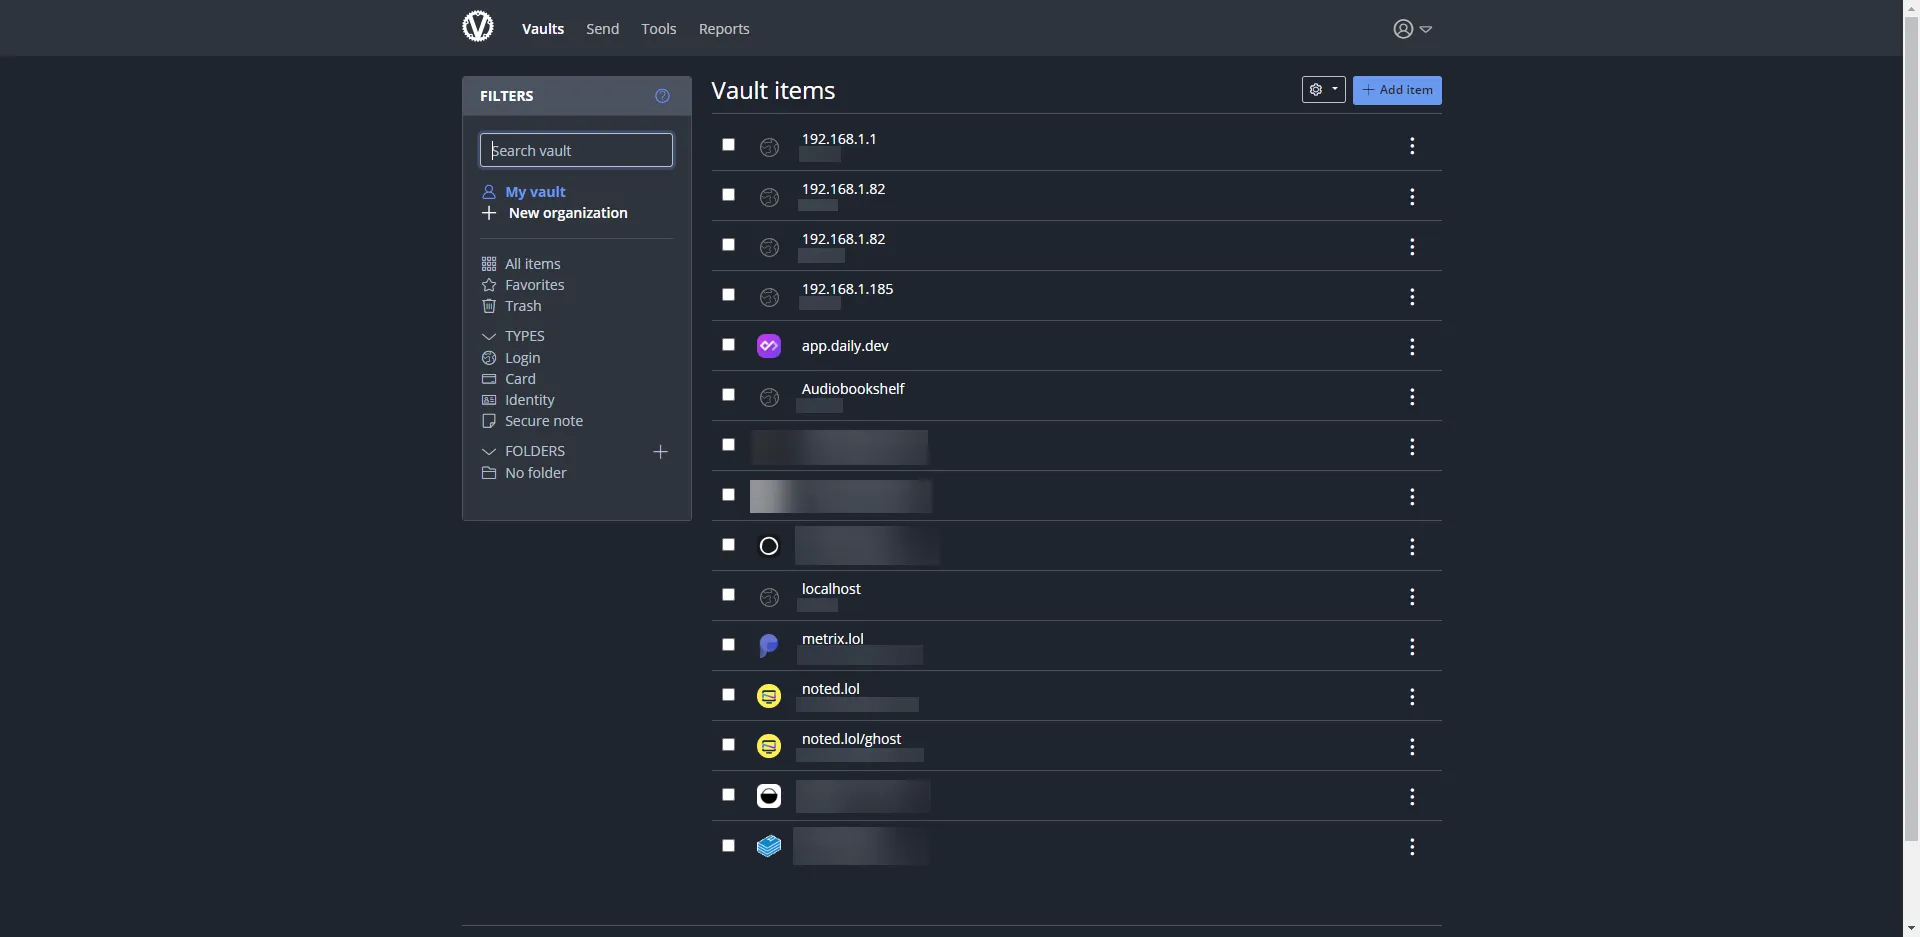Screen dimensions: 1920x937
Task: Click the app.daily.dev item icon
Action: [x=768, y=346]
